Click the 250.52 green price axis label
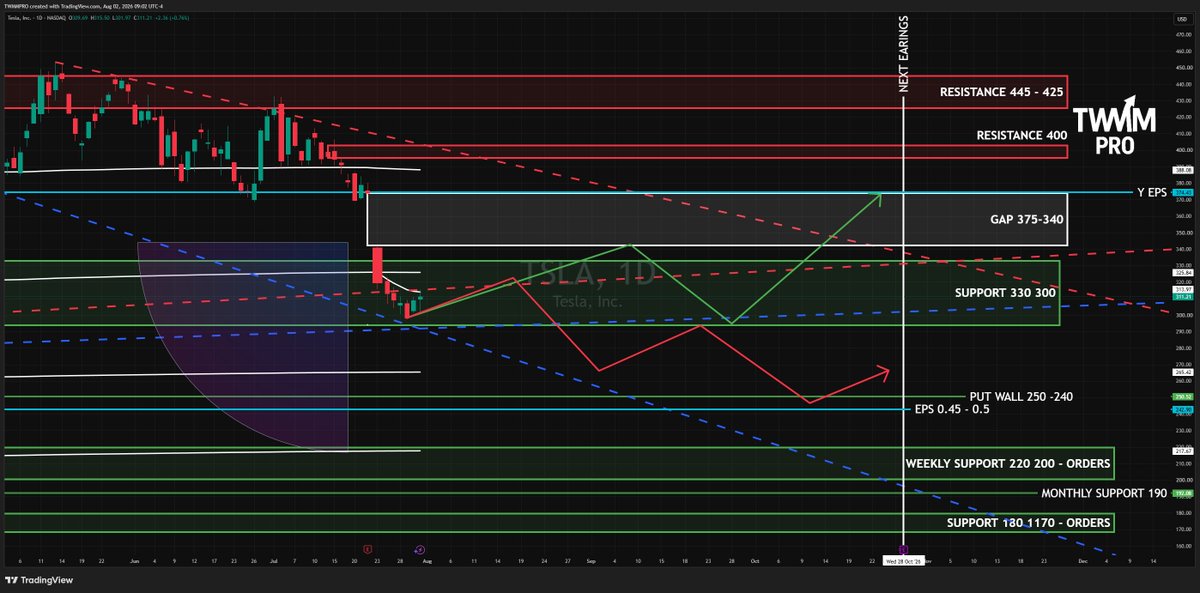The image size is (1200, 593). 1181,397
